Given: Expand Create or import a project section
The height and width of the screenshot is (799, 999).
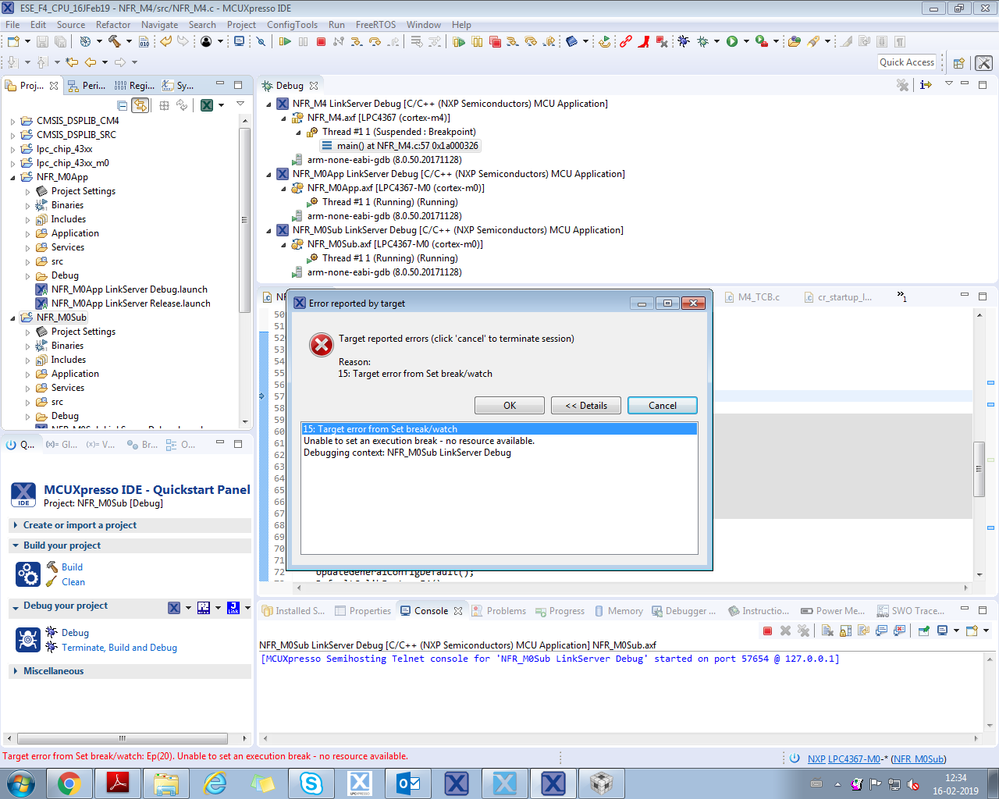Looking at the screenshot, I should coord(16,525).
